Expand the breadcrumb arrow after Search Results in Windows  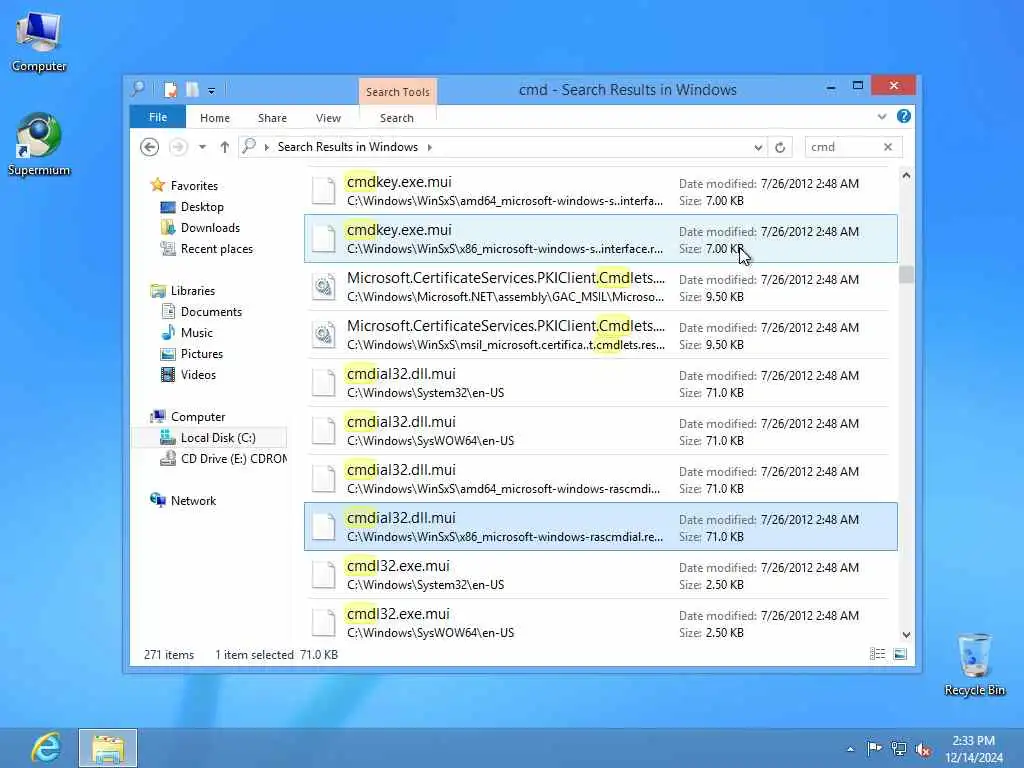click(430, 147)
